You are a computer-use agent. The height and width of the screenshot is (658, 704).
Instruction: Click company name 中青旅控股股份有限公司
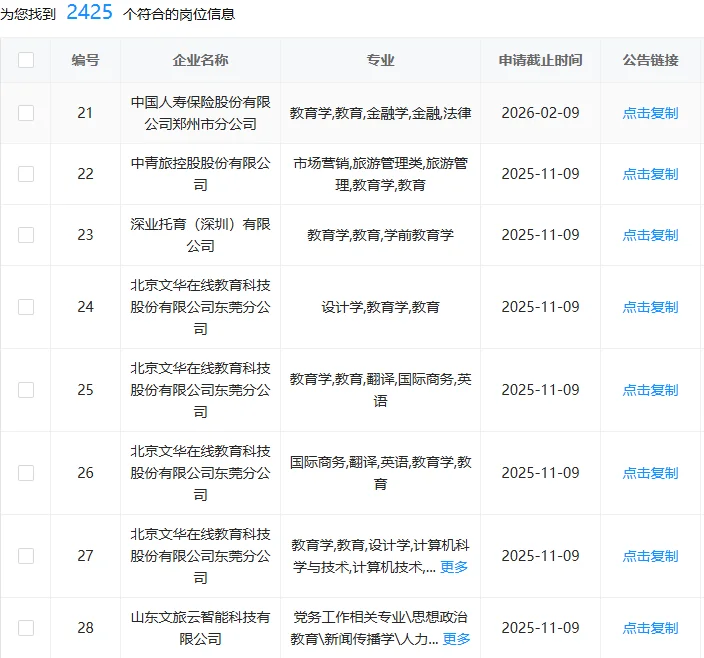click(201, 174)
